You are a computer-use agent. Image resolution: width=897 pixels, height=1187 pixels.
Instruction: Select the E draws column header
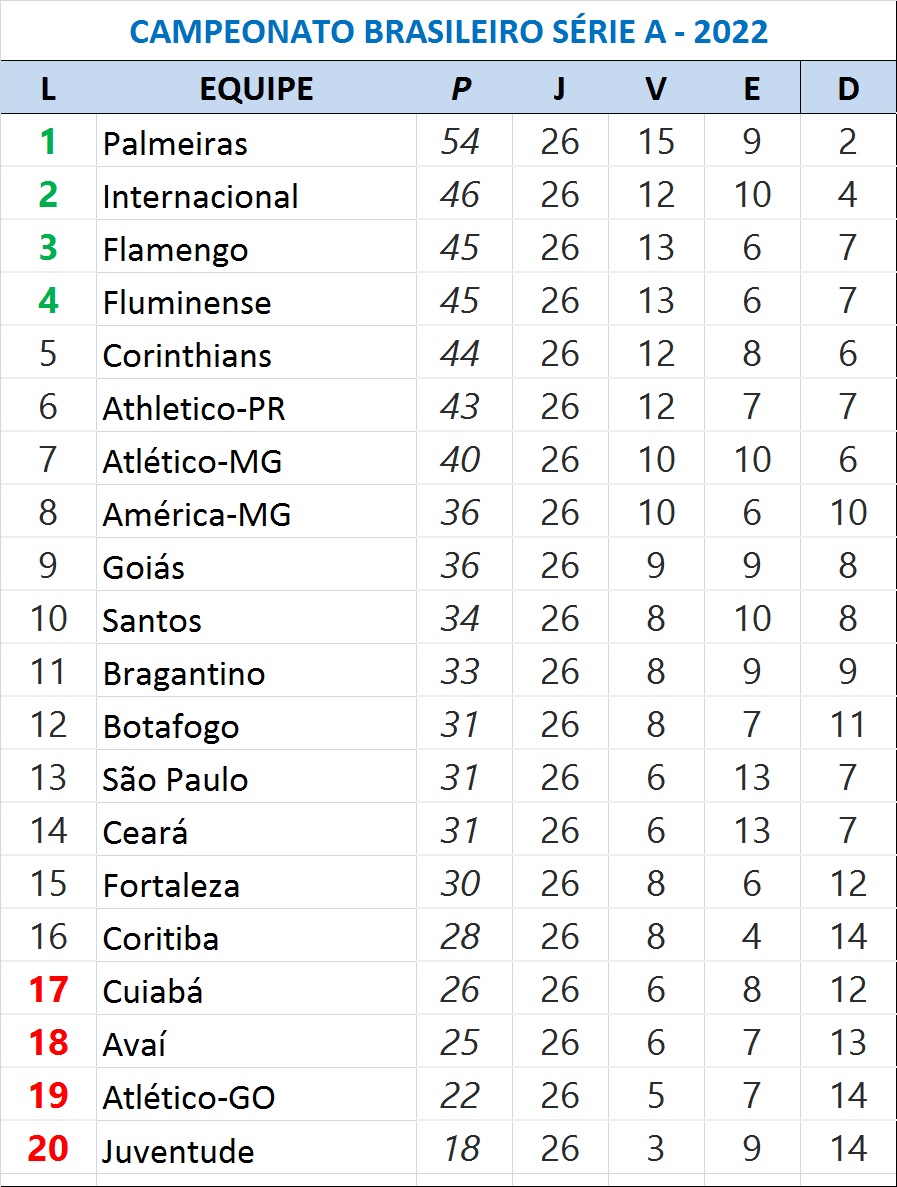(x=752, y=89)
